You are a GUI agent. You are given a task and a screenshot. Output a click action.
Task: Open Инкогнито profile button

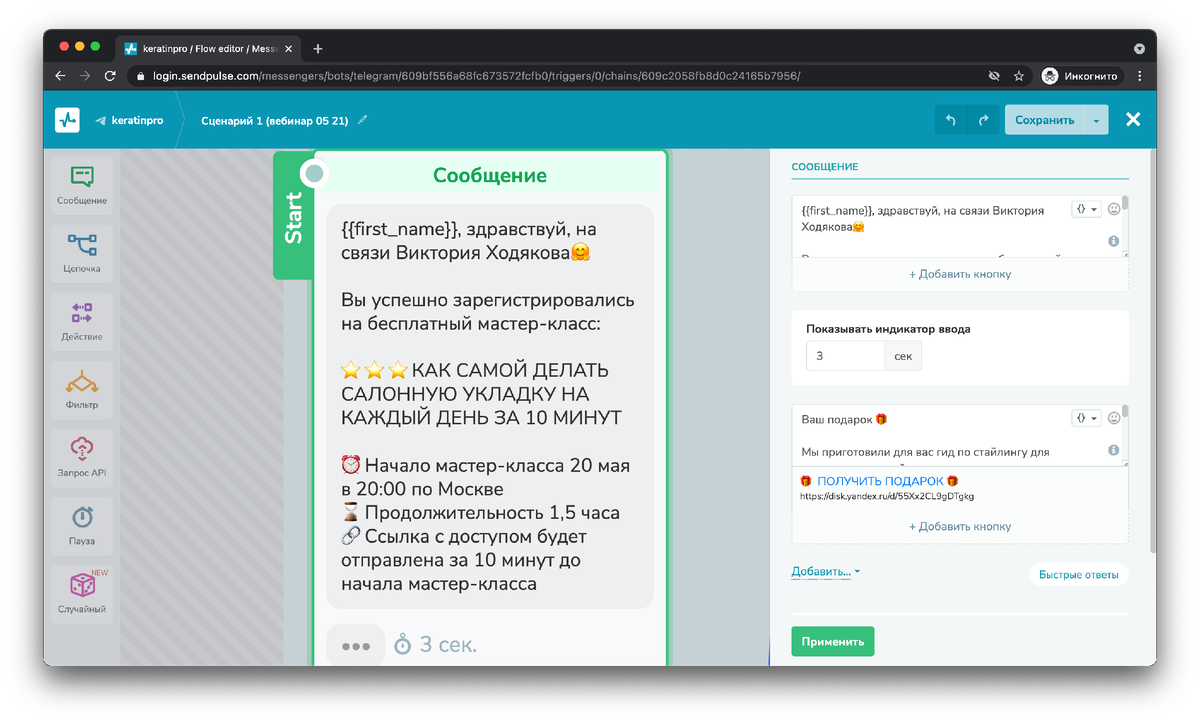tap(1081, 76)
